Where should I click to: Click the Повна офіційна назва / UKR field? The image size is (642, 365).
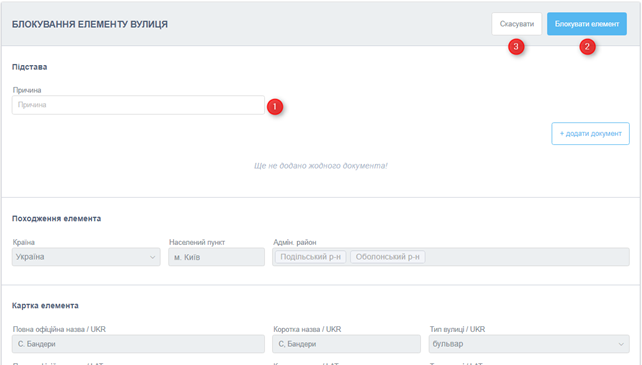[x=138, y=344]
